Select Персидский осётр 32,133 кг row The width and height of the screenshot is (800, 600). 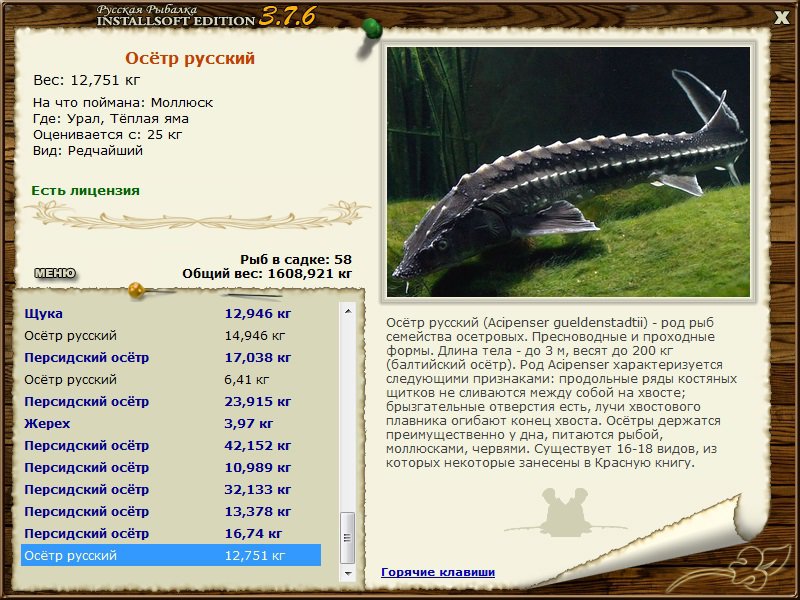pos(171,489)
